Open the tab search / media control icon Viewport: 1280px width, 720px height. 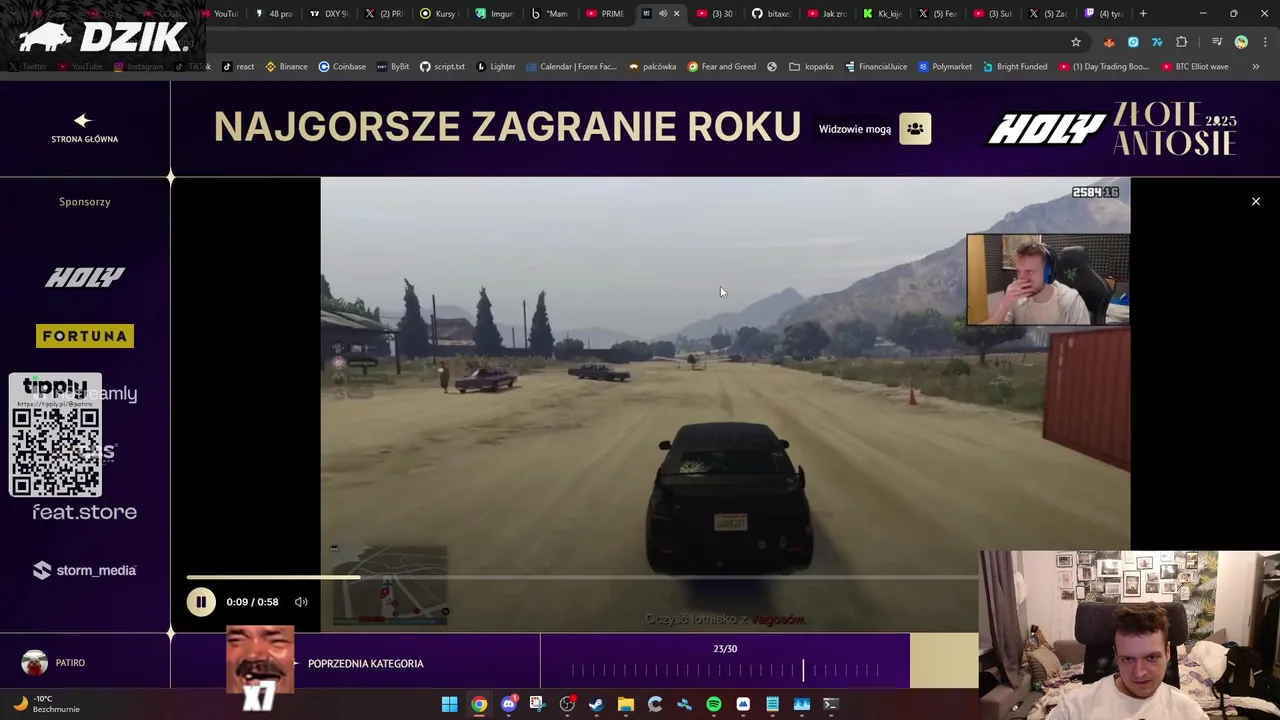[1217, 42]
